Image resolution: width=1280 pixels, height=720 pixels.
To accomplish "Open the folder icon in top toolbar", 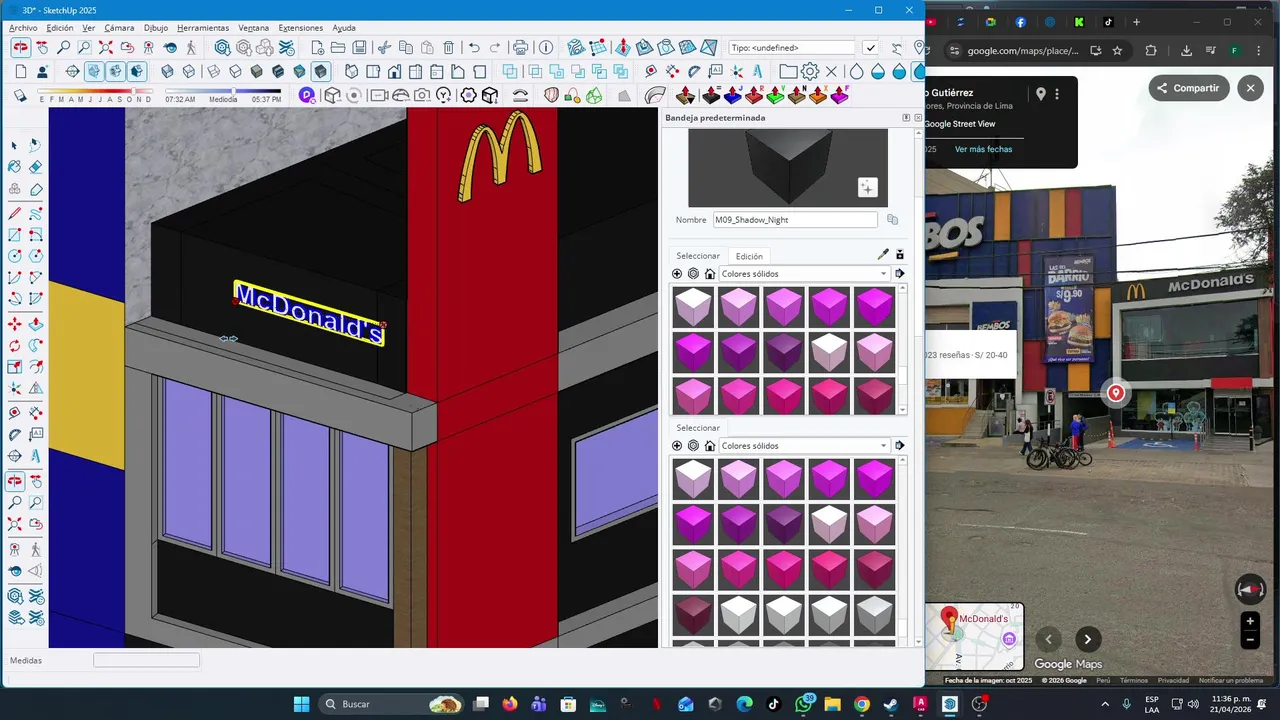I will click(338, 47).
